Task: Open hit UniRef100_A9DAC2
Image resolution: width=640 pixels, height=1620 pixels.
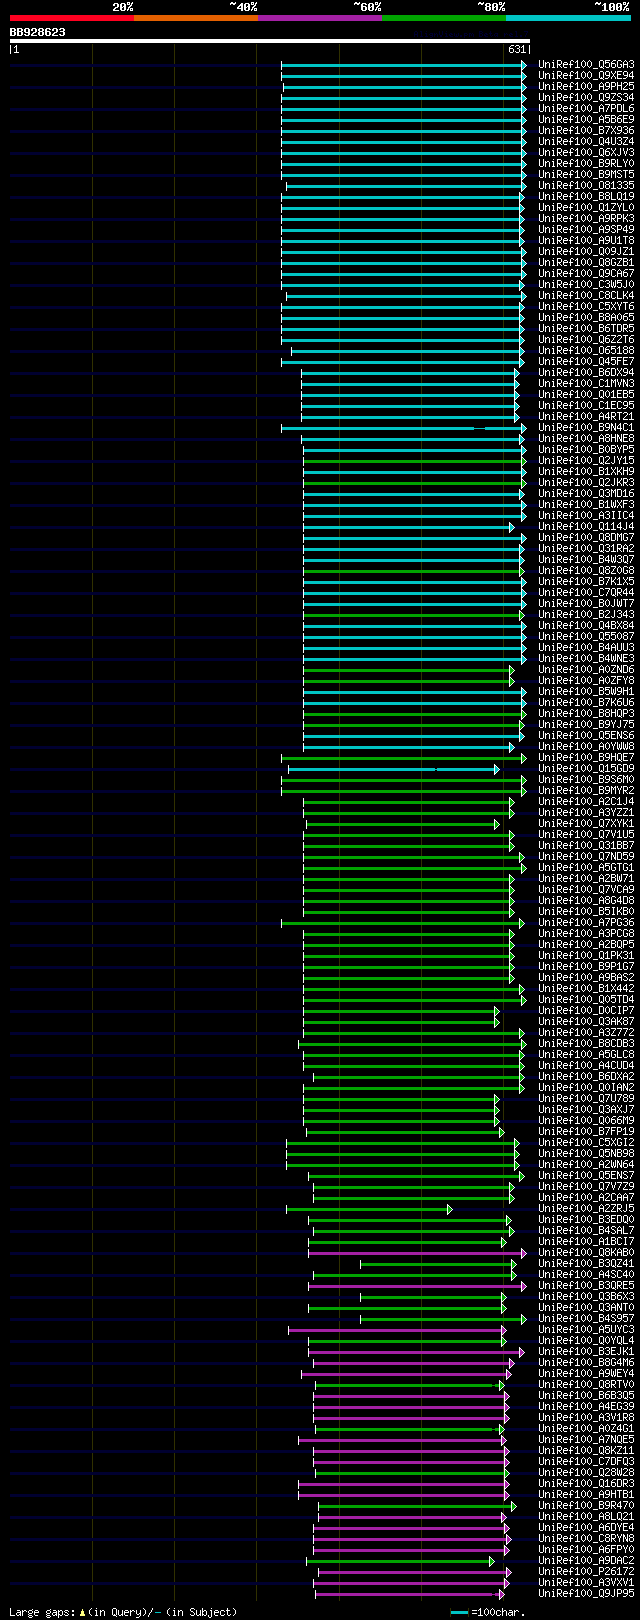Action: coord(586,1560)
